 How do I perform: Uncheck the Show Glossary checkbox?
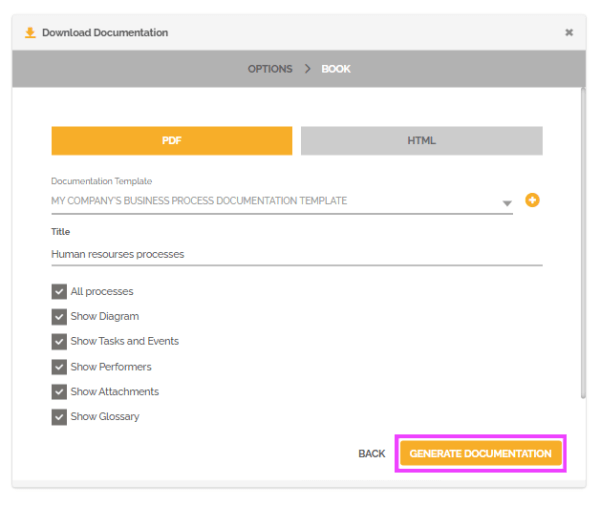(59, 417)
